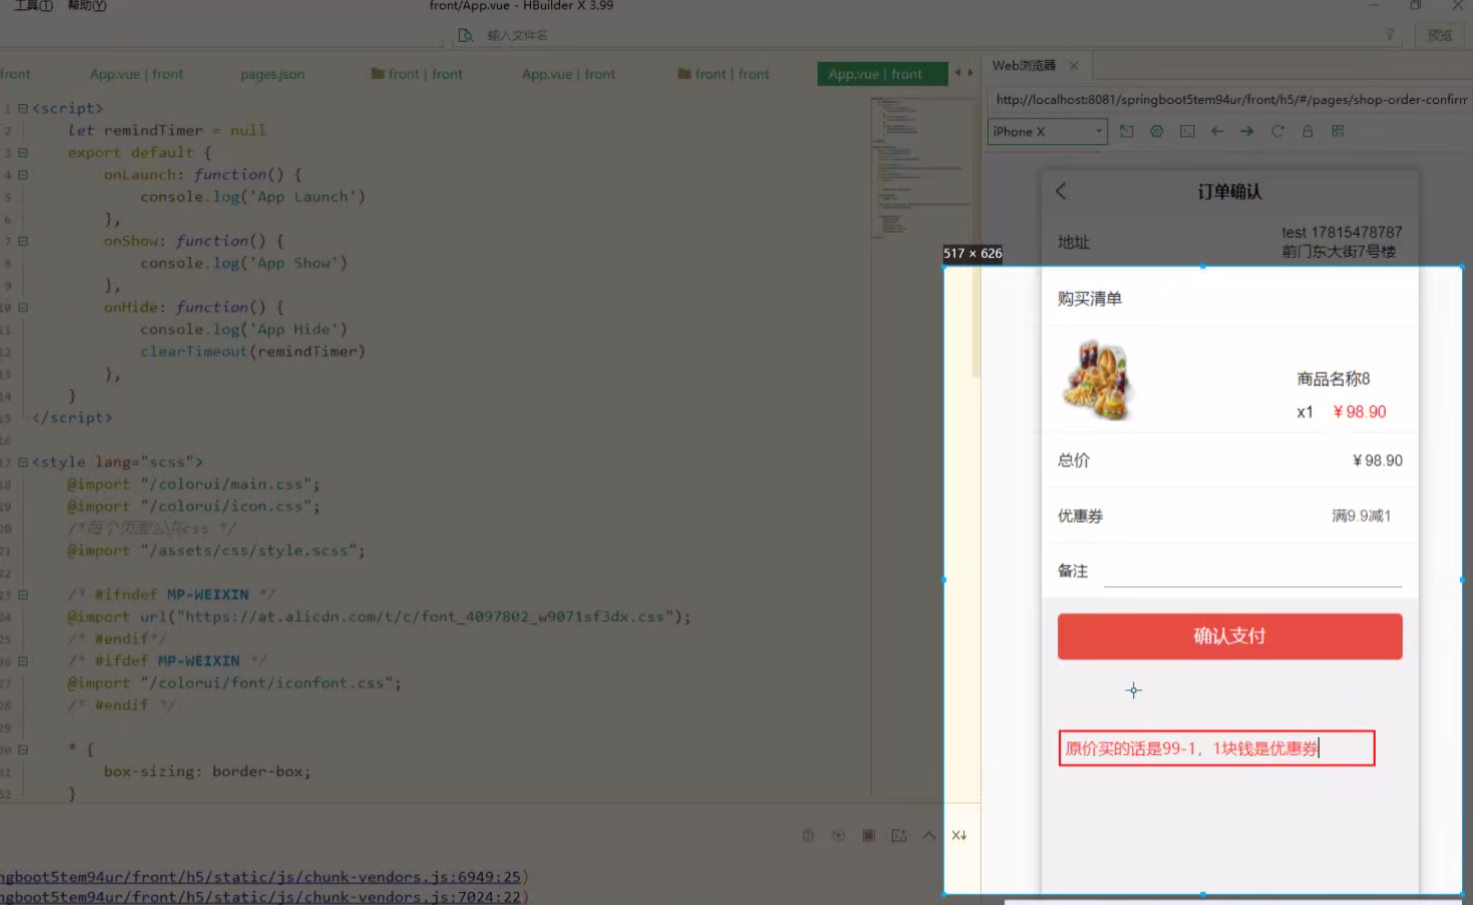Open a new terminal from console toolbar
This screenshot has width=1473, height=905.
tap(899, 836)
